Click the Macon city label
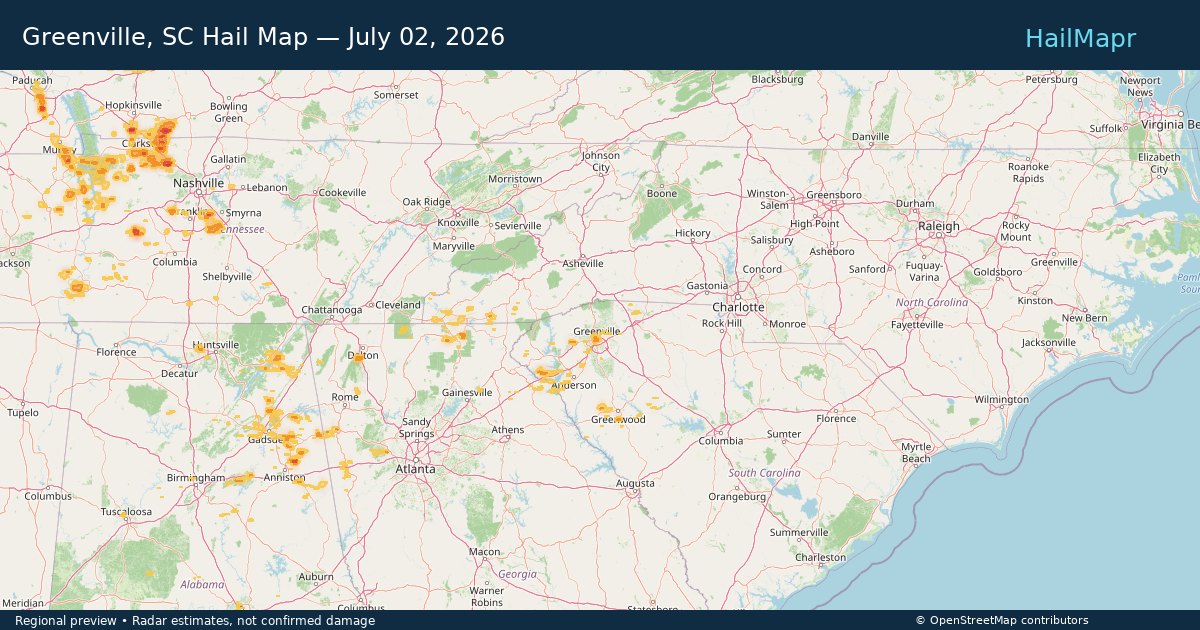1200x630 pixels. (485, 552)
